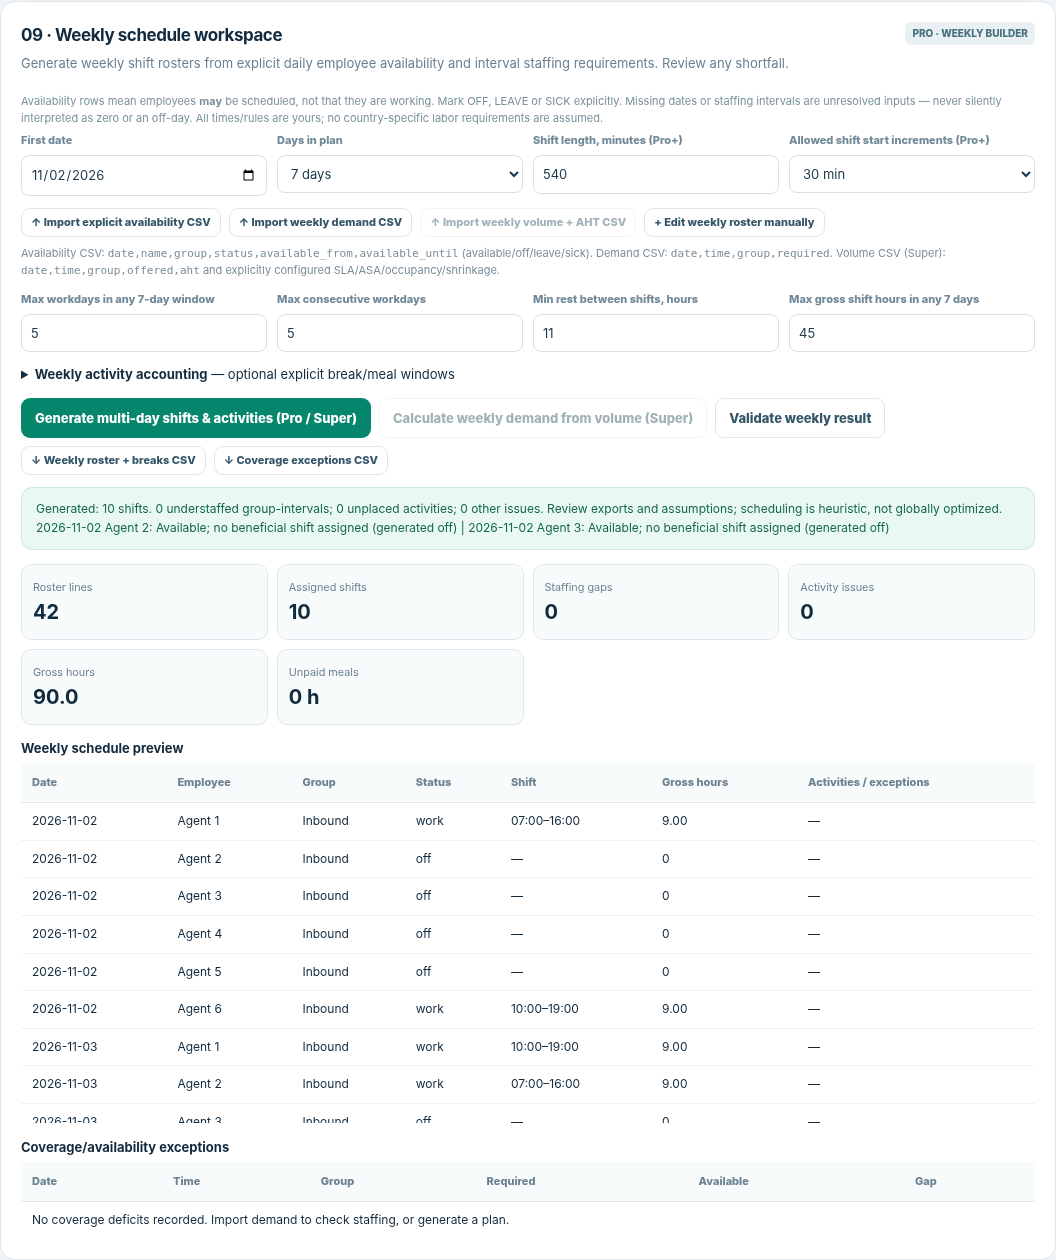Click Max gross shift hours field

point(912,333)
